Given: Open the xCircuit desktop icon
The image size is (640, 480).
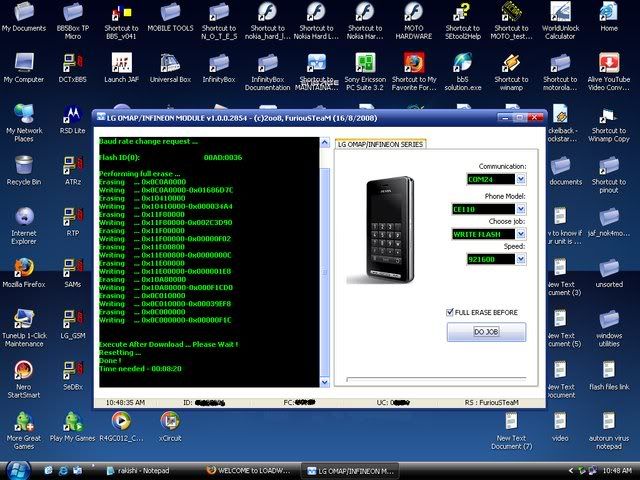Looking at the screenshot, I should [x=170, y=427].
